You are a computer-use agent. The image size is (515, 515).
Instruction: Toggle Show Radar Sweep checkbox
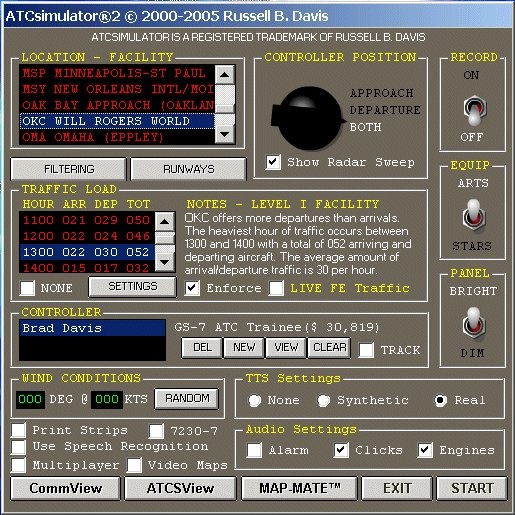pos(273,162)
